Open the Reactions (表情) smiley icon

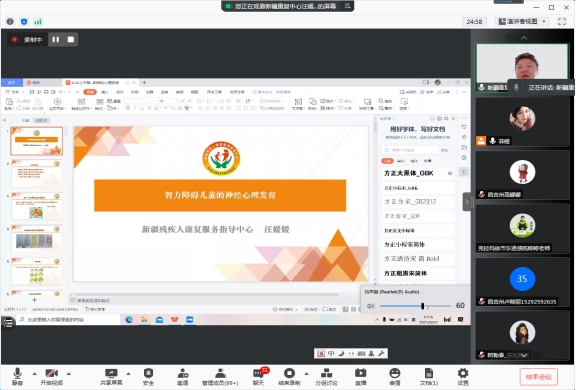coord(395,376)
